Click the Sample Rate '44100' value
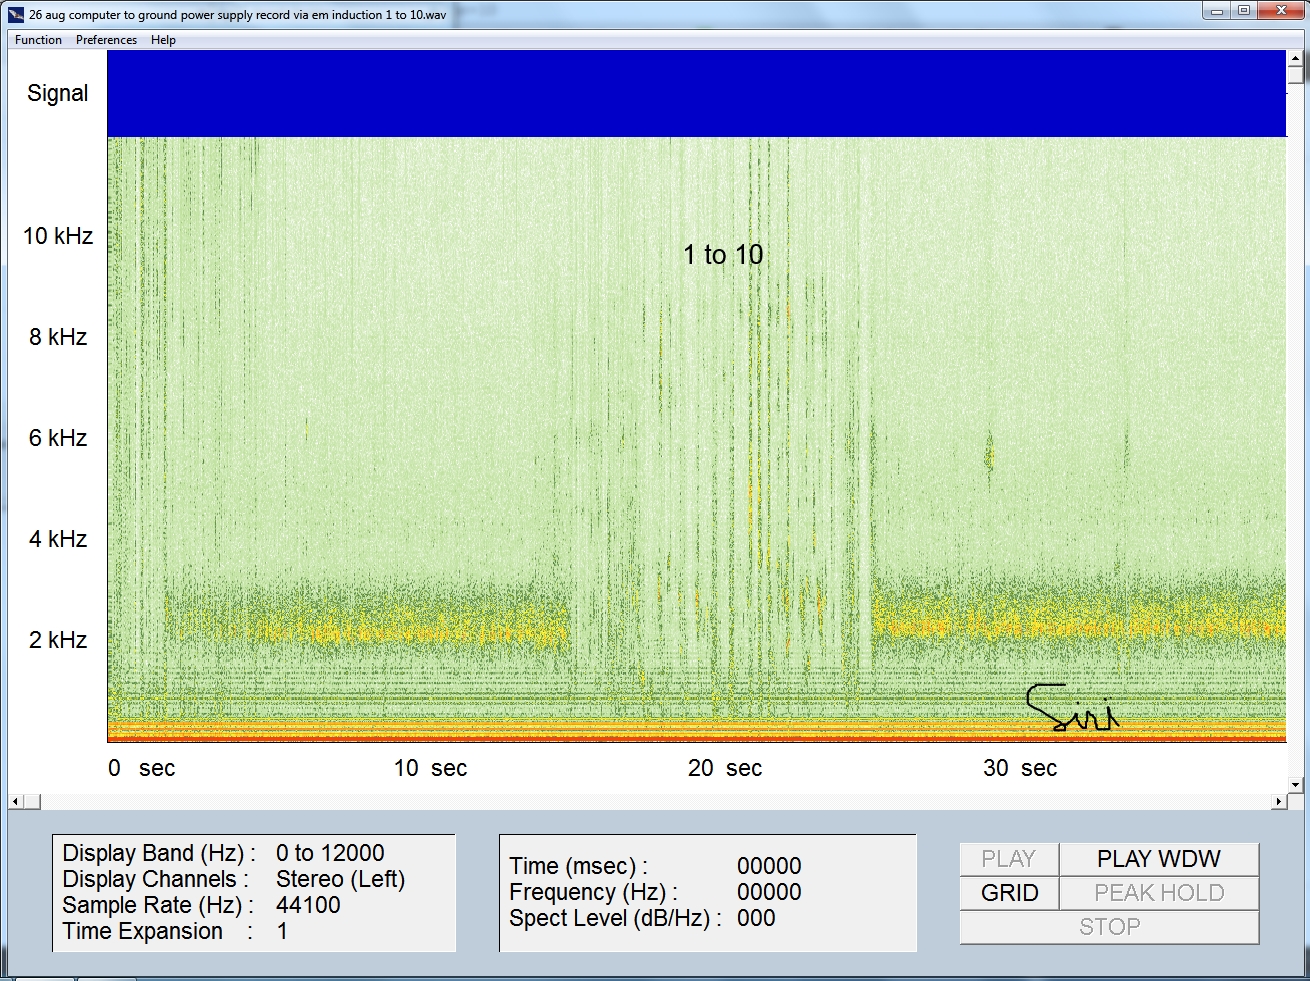Screen dimensions: 1310x981 308,905
